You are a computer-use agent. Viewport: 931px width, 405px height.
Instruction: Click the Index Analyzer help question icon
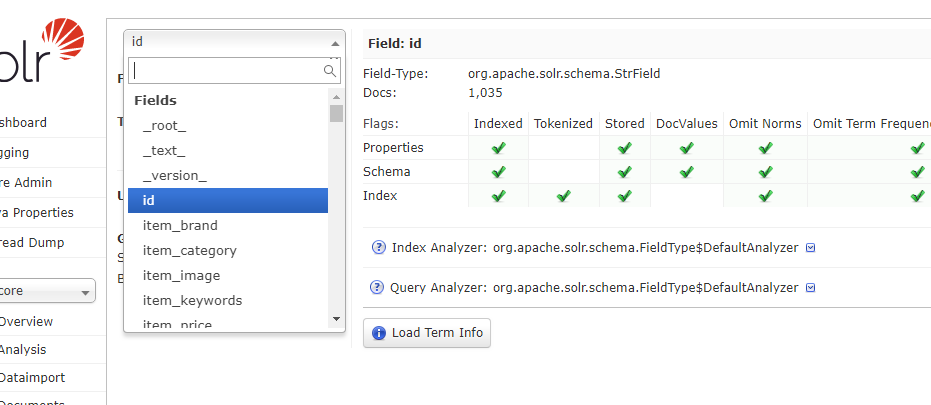coord(378,248)
